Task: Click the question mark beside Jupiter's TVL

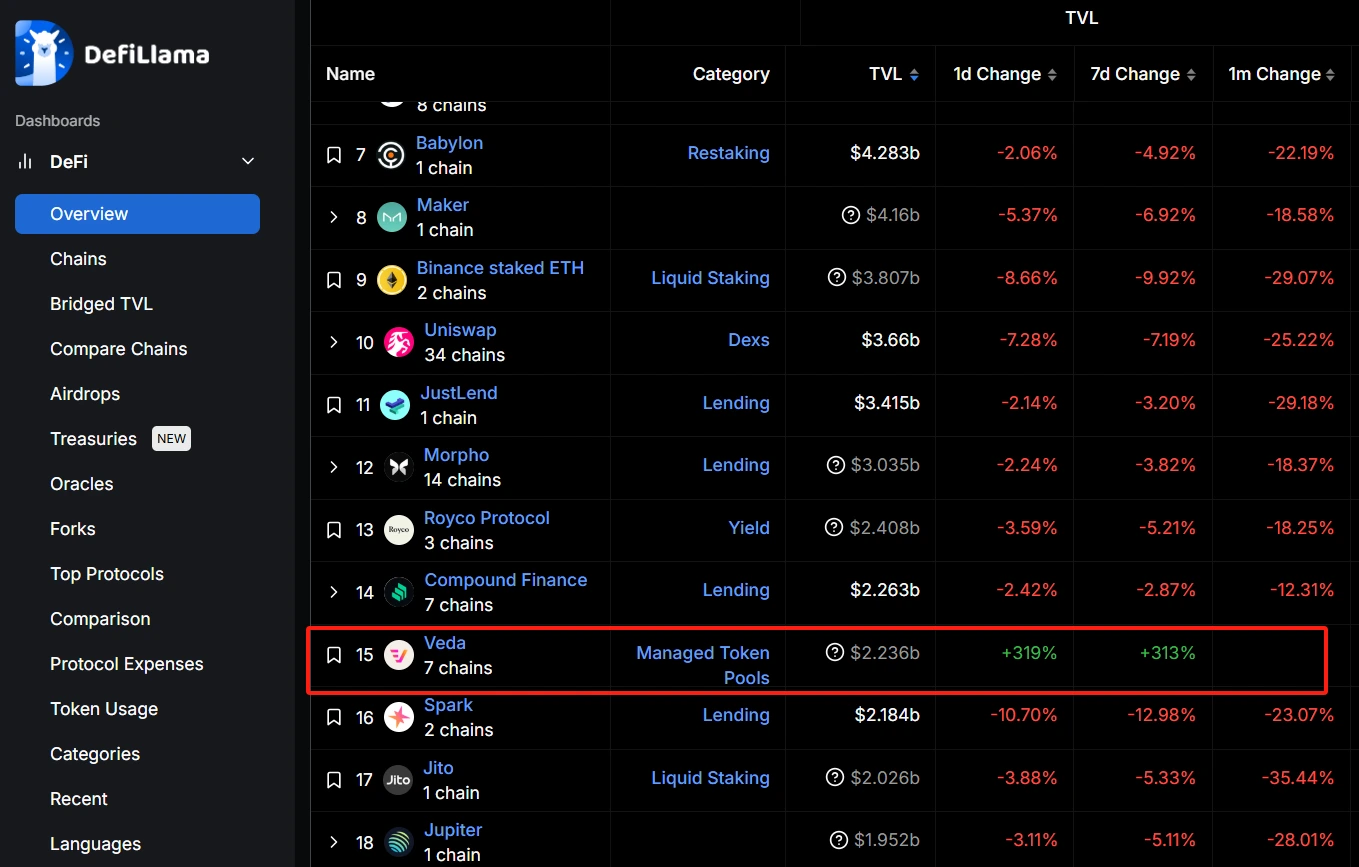Action: pyautogui.click(x=839, y=840)
